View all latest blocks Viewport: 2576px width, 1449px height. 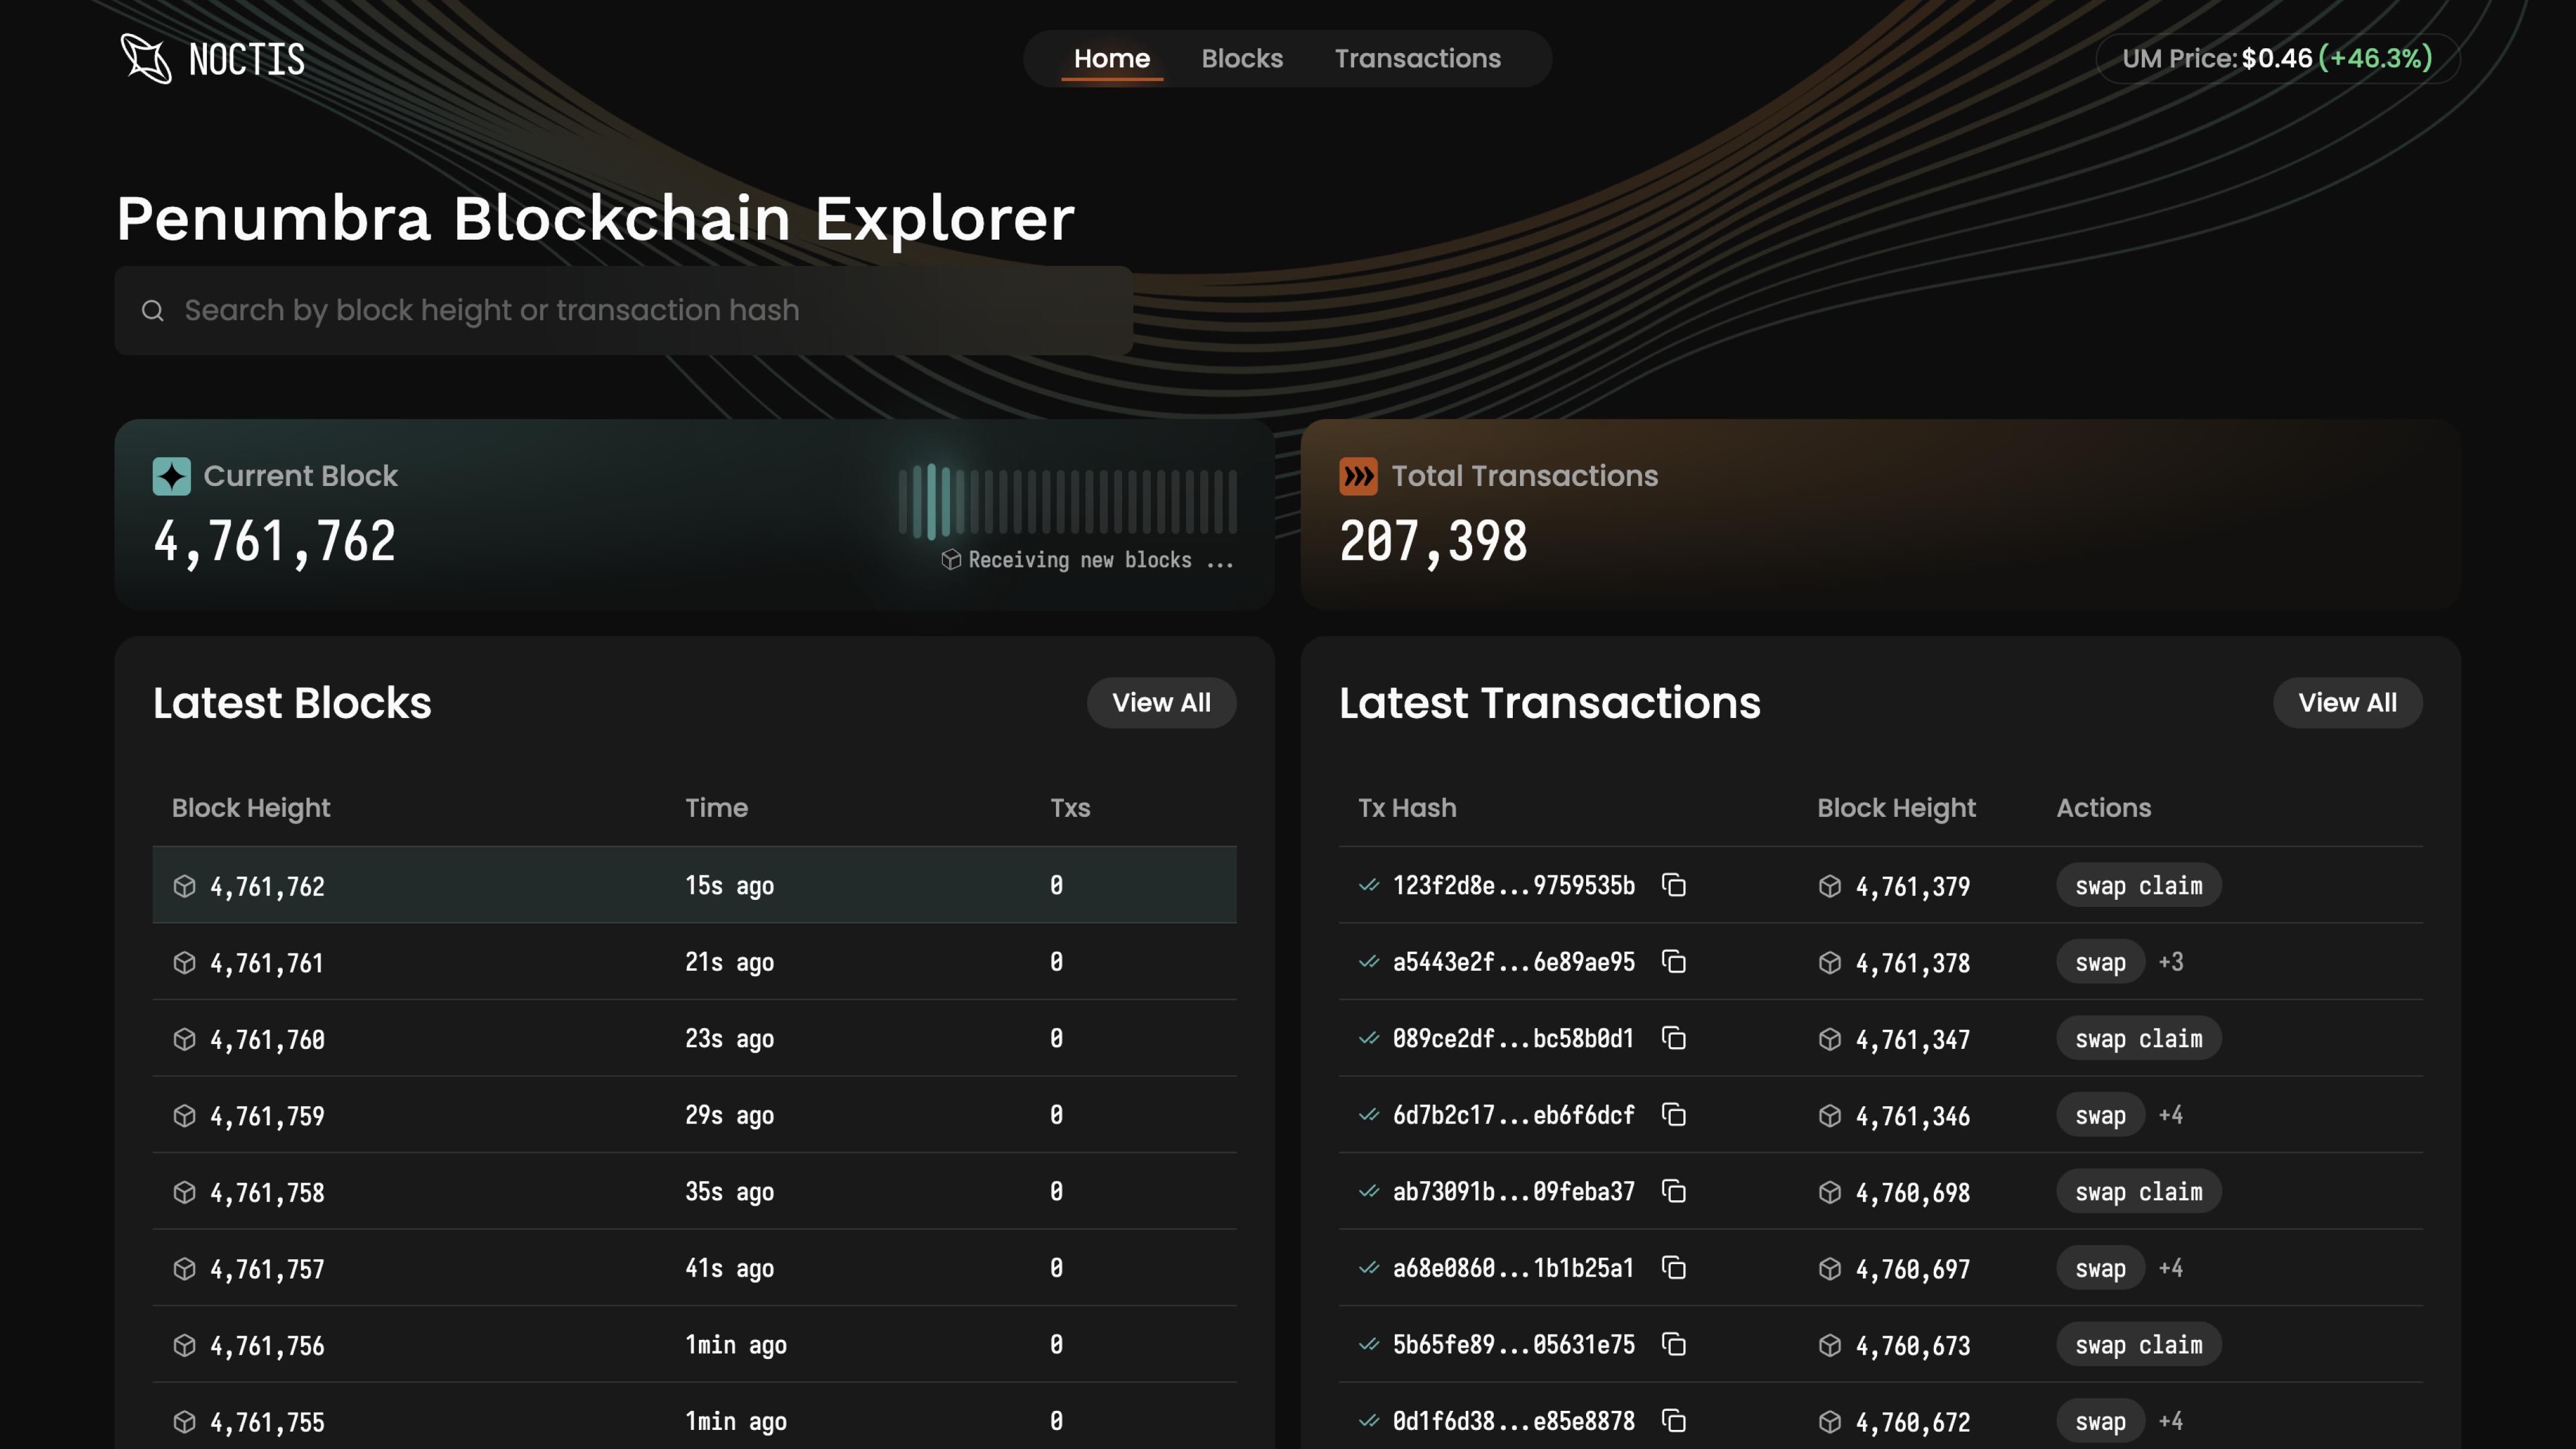click(1161, 703)
